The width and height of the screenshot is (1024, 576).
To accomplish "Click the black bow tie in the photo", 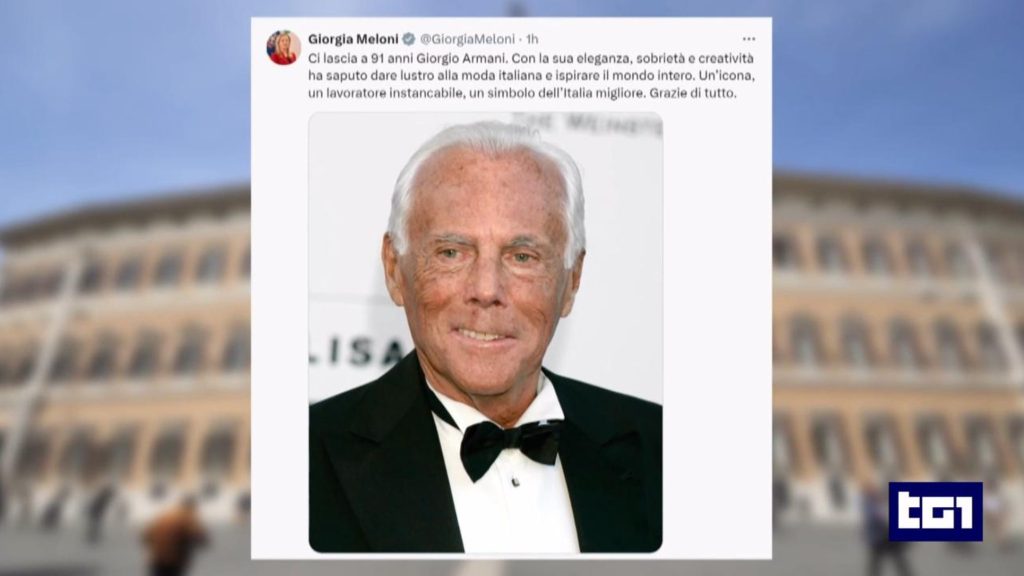I will coord(510,447).
